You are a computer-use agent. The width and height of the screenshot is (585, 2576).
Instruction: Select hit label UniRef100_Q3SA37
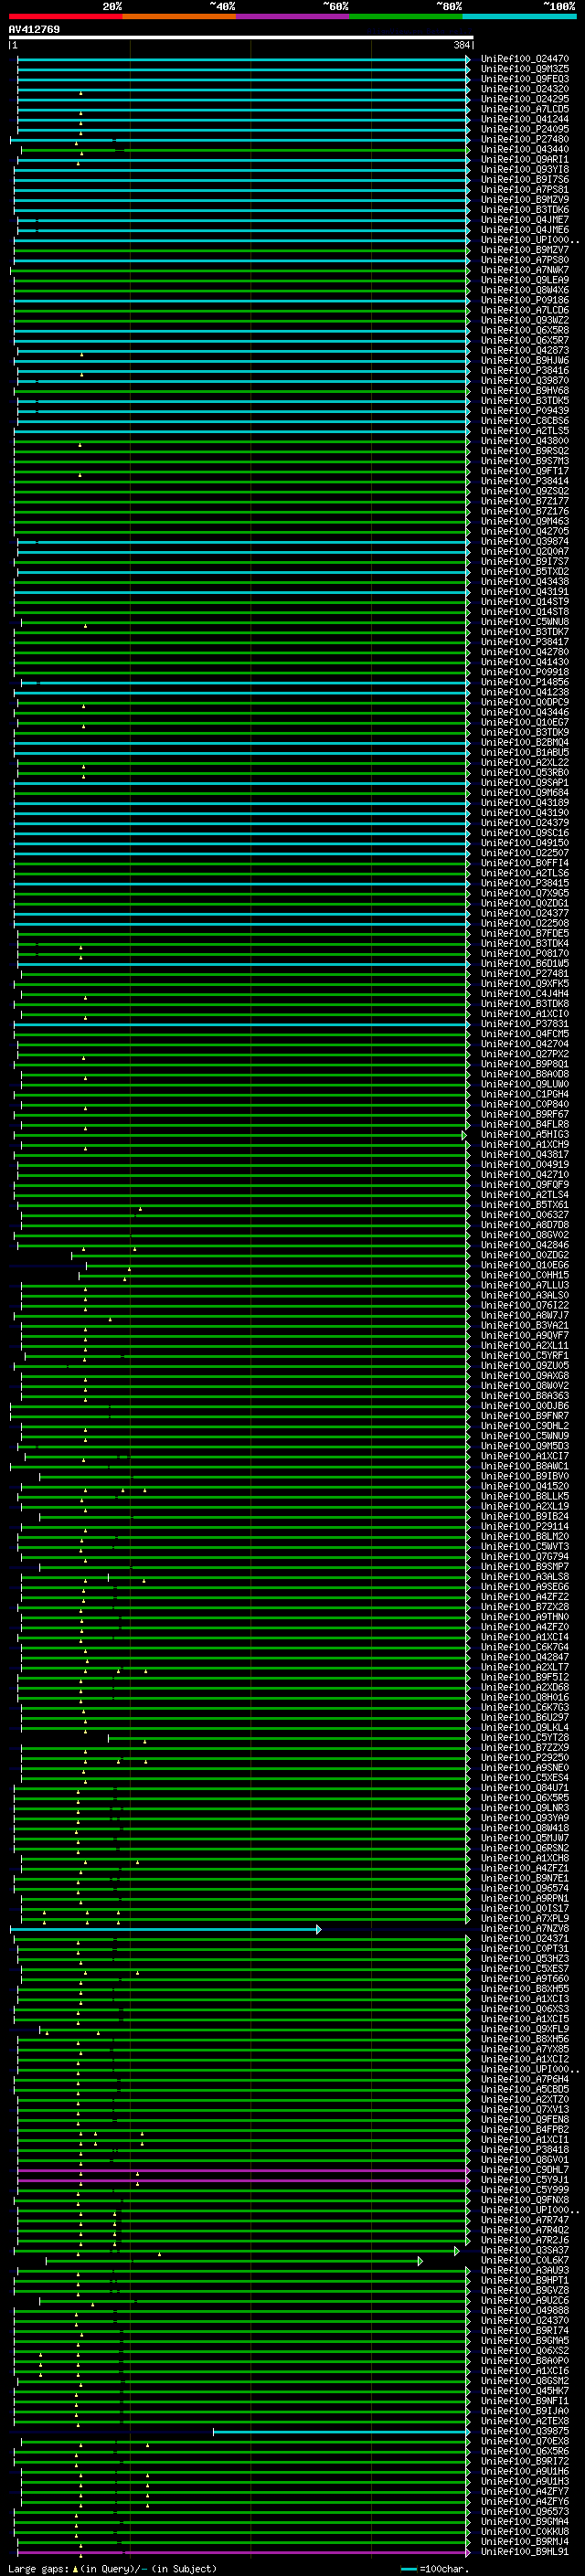[525, 2251]
